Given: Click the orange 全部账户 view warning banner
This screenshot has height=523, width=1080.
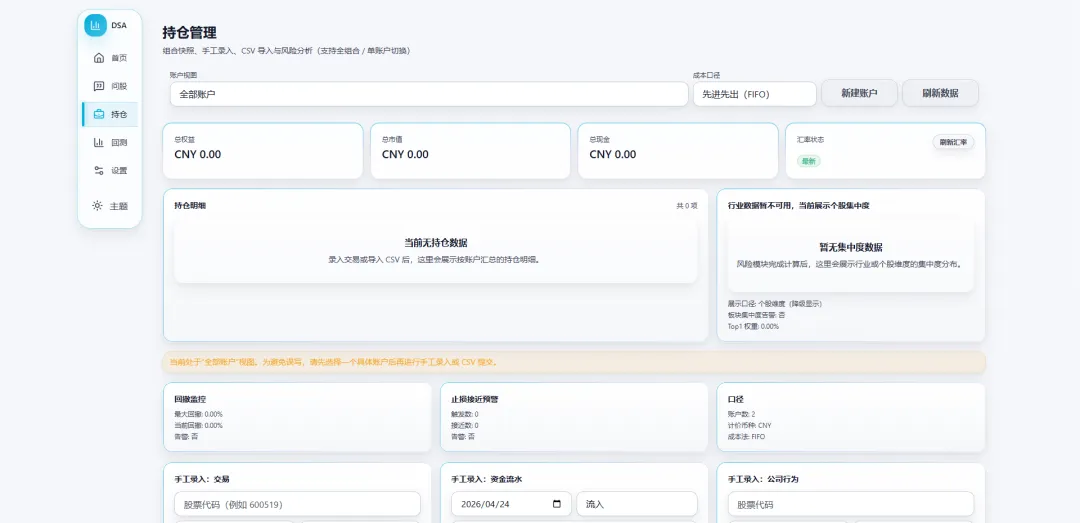Looking at the screenshot, I should pos(574,362).
